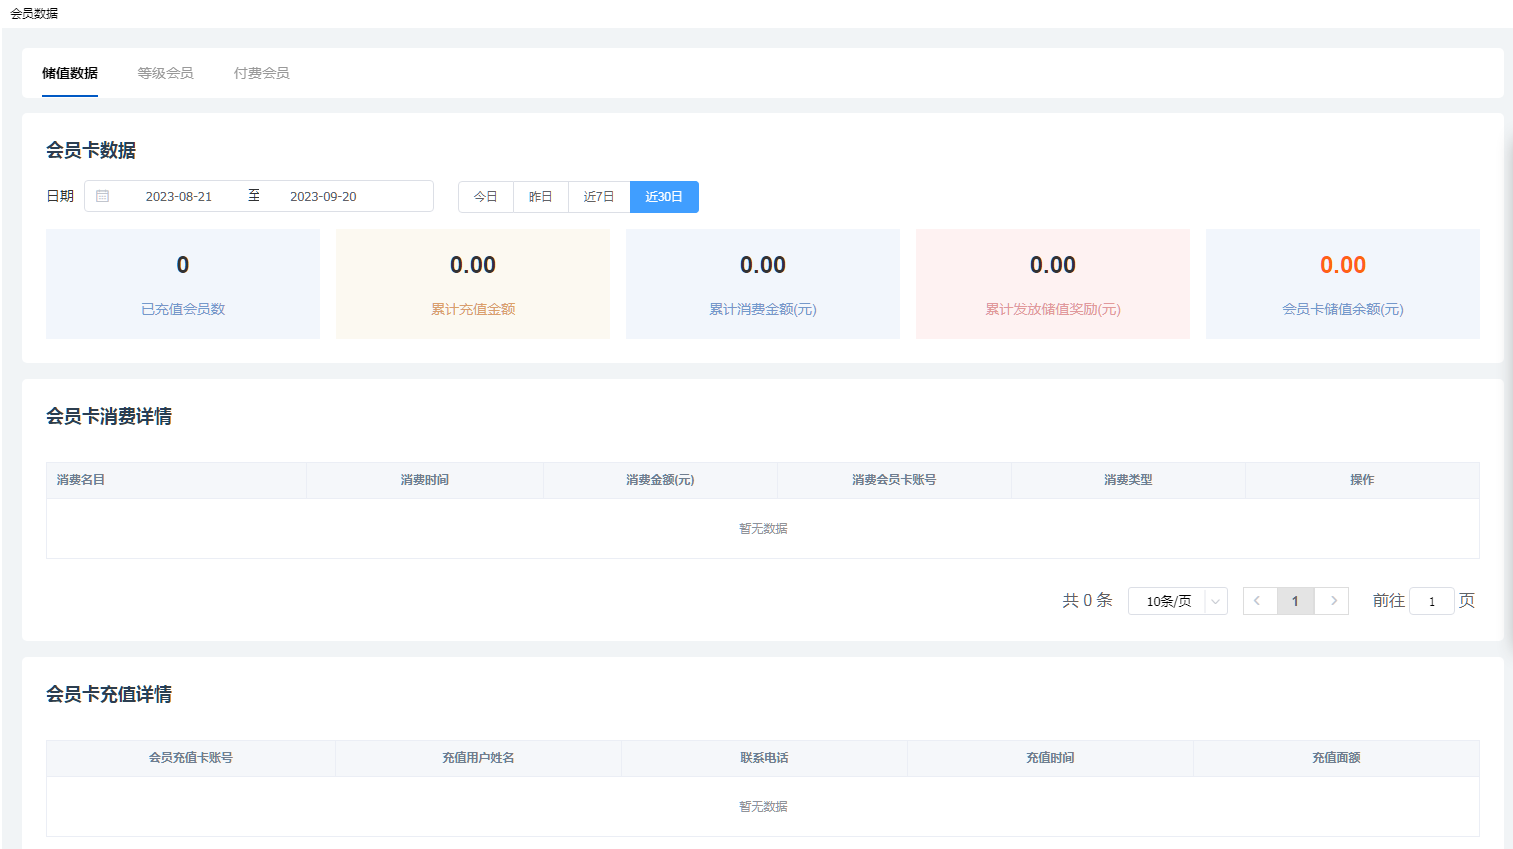Click the 累计充值金额 stat card
Viewport: 1513px width, 849px height.
point(473,284)
